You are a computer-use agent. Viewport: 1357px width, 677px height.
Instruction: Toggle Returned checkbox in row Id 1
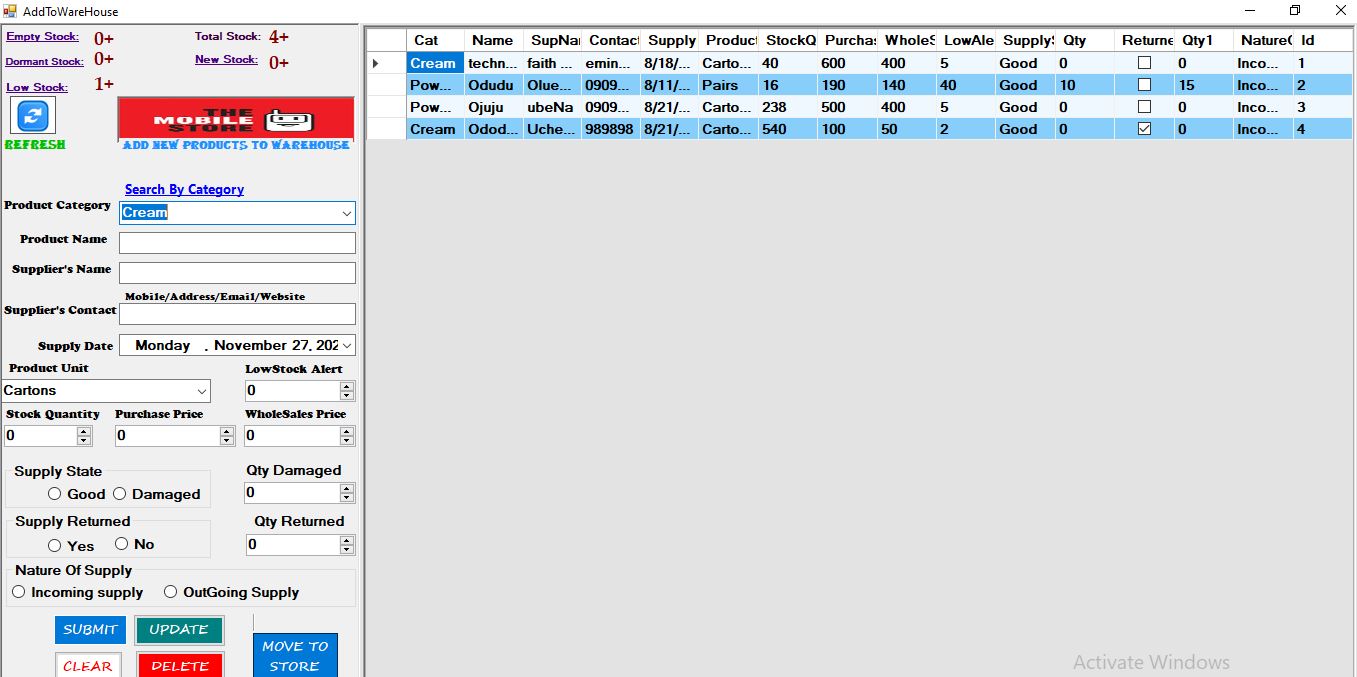(x=1145, y=63)
